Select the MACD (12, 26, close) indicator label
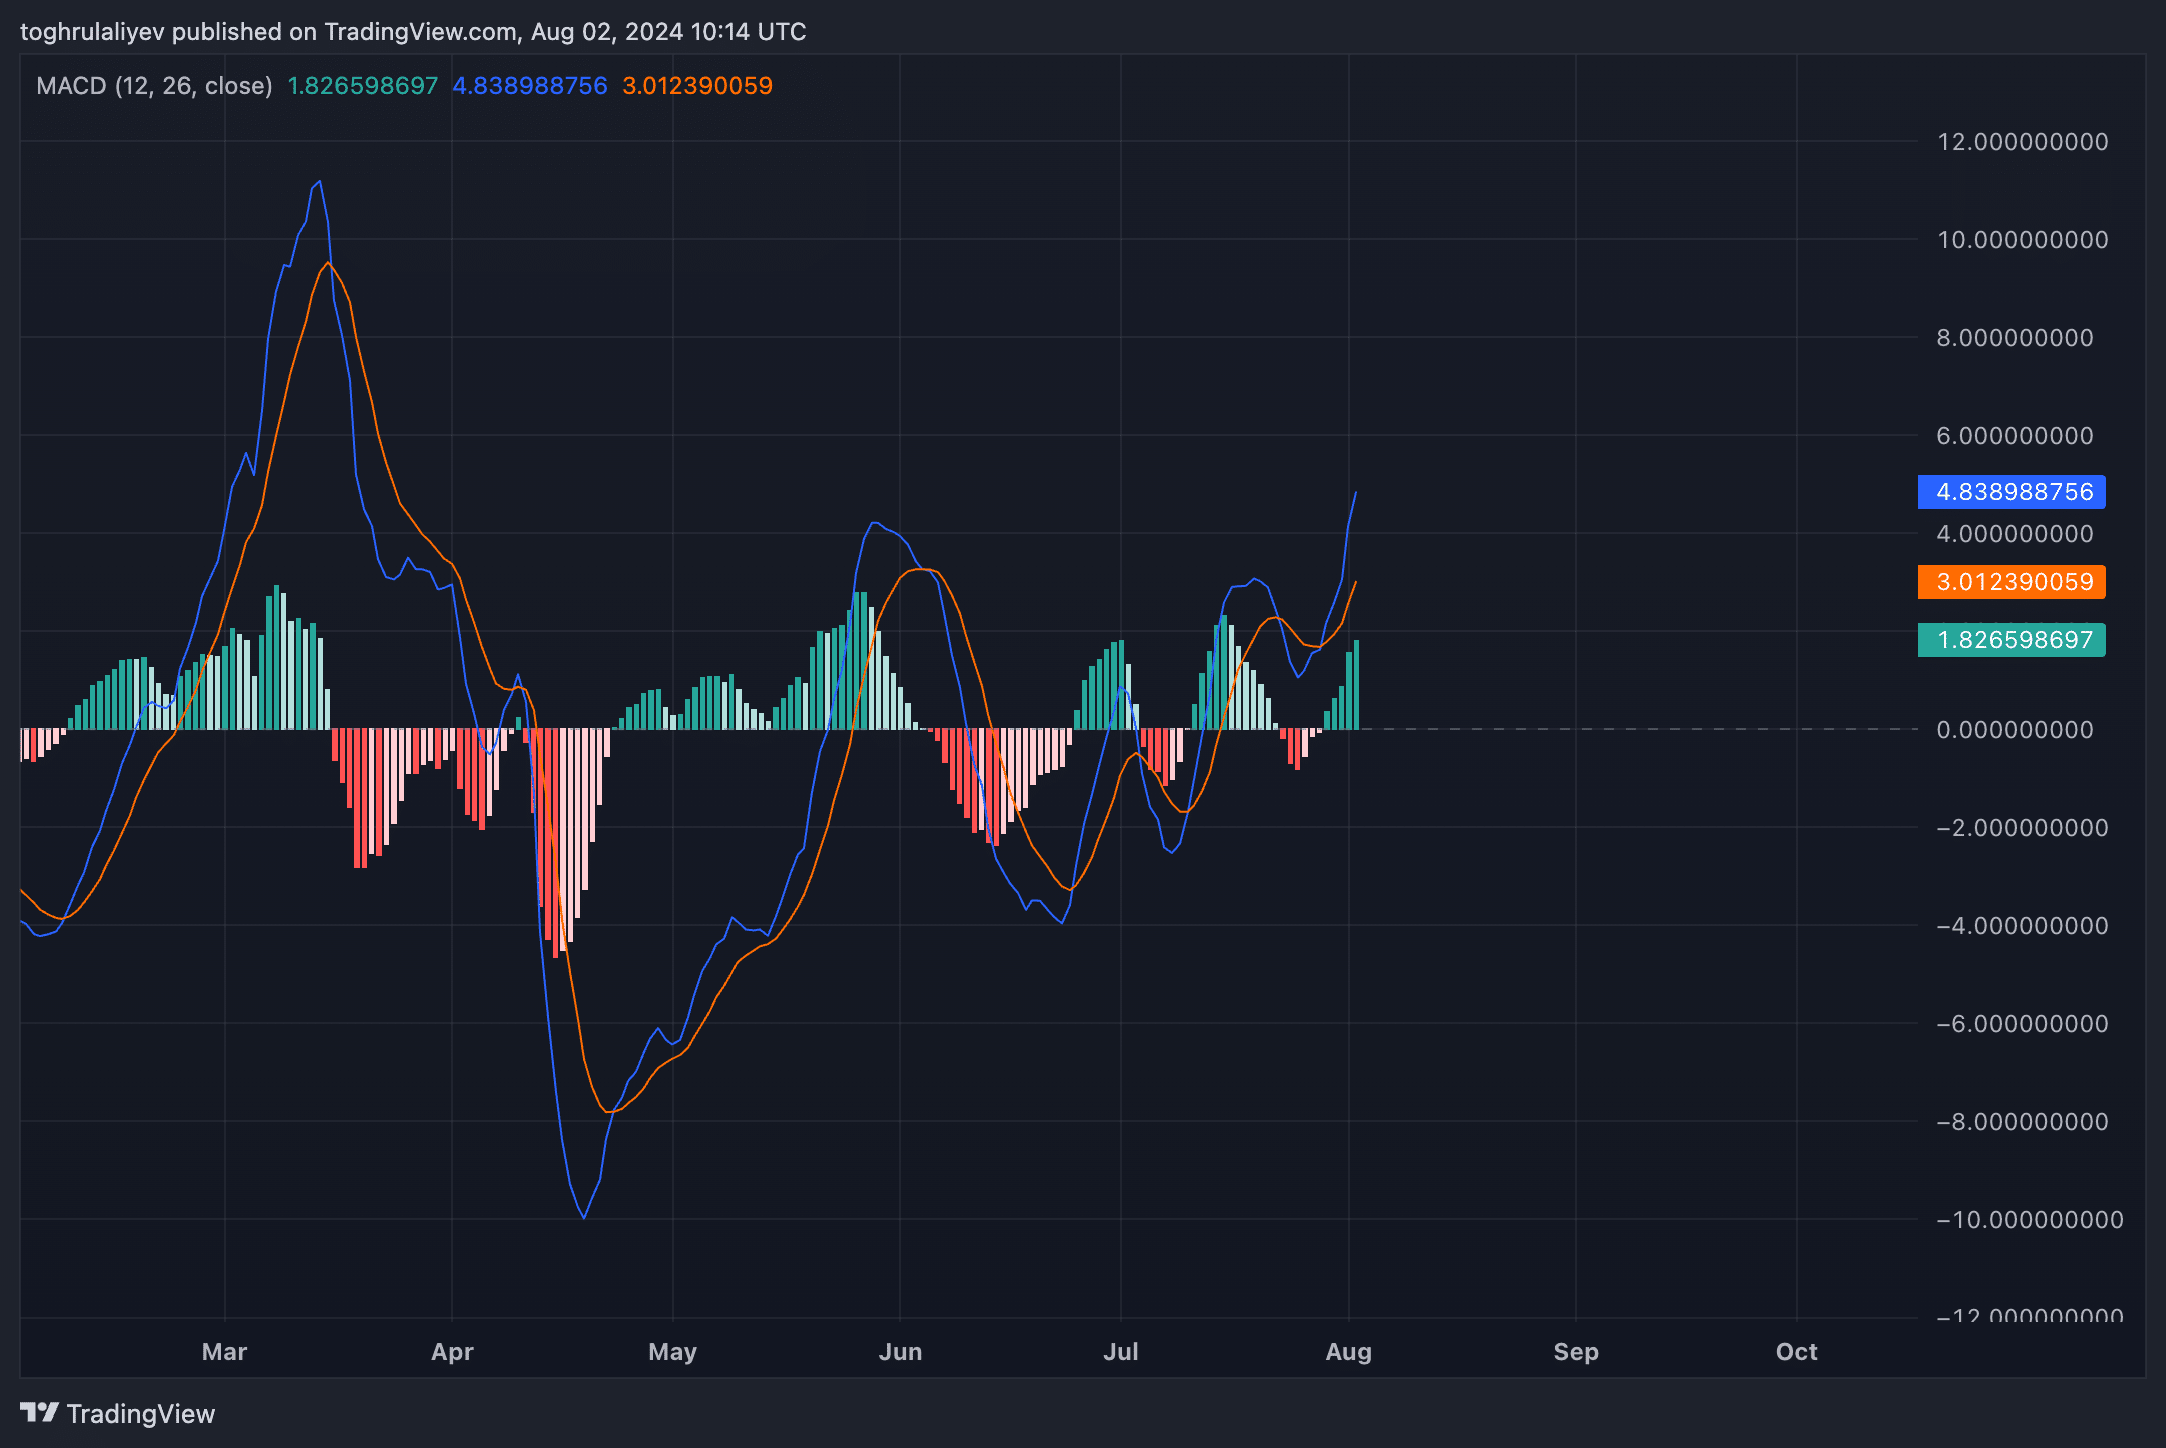 (x=154, y=86)
